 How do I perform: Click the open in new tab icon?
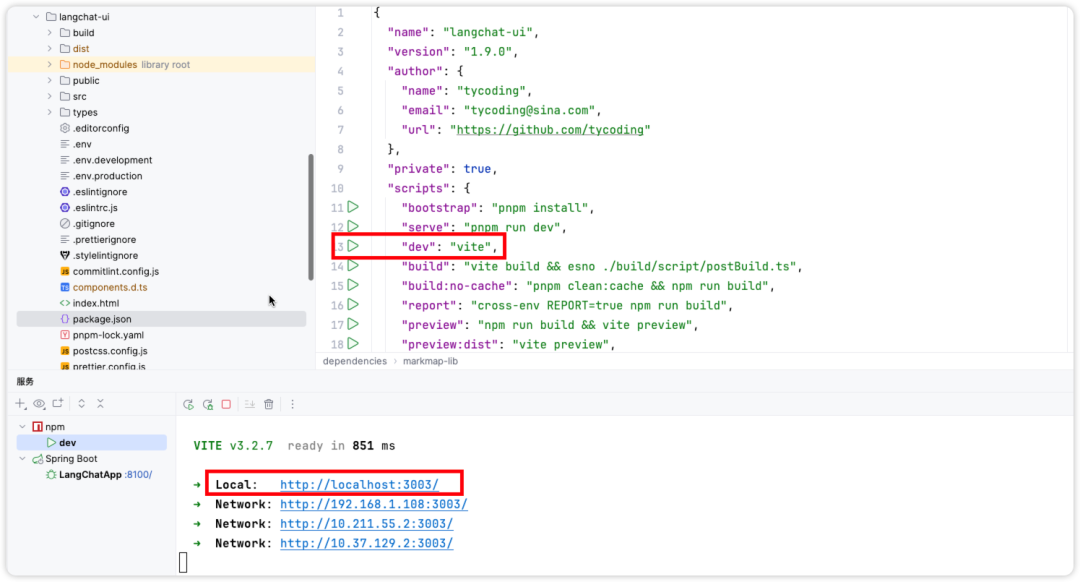pyautogui.click(x=58, y=404)
